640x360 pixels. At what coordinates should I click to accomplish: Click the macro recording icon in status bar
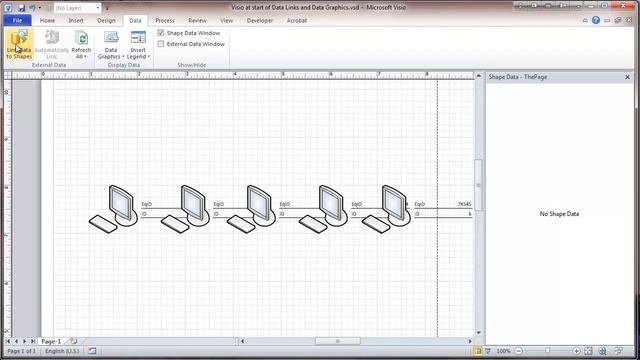pos(92,351)
